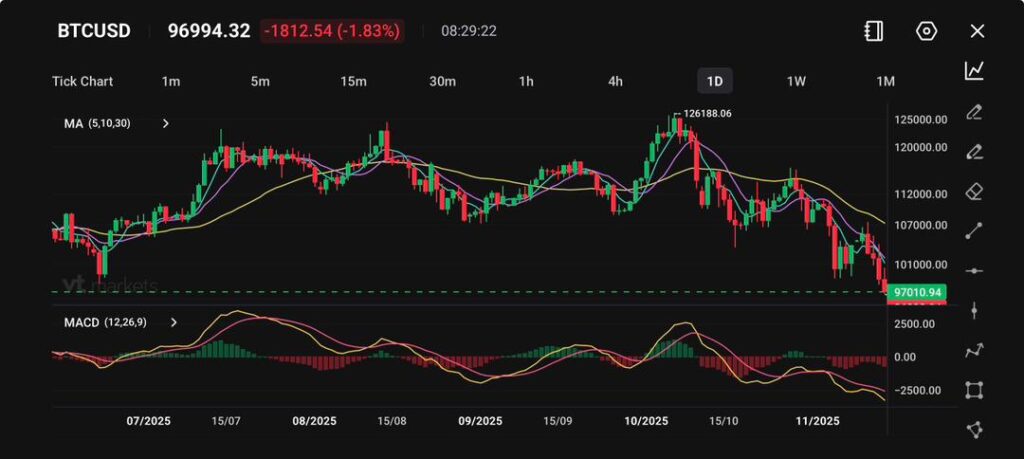The image size is (1024, 459).
Task: Switch to the 4h timeframe
Action: [616, 81]
